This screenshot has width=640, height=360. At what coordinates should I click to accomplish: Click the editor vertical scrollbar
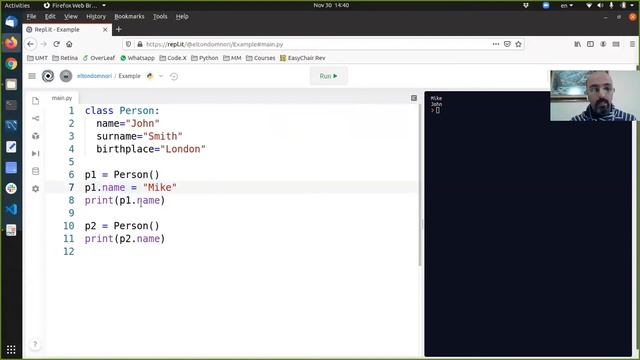[419, 185]
